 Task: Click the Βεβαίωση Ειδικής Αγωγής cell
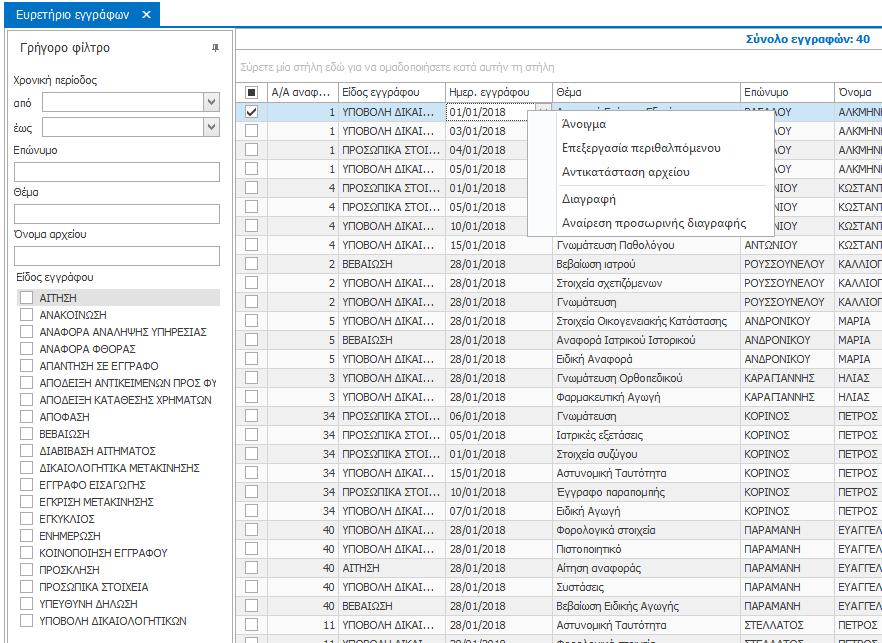coord(646,606)
